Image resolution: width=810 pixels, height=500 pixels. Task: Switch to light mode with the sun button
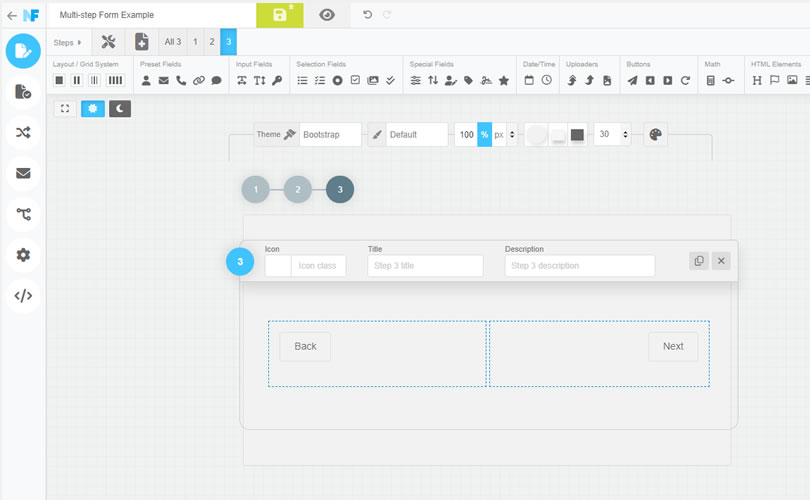click(92, 108)
